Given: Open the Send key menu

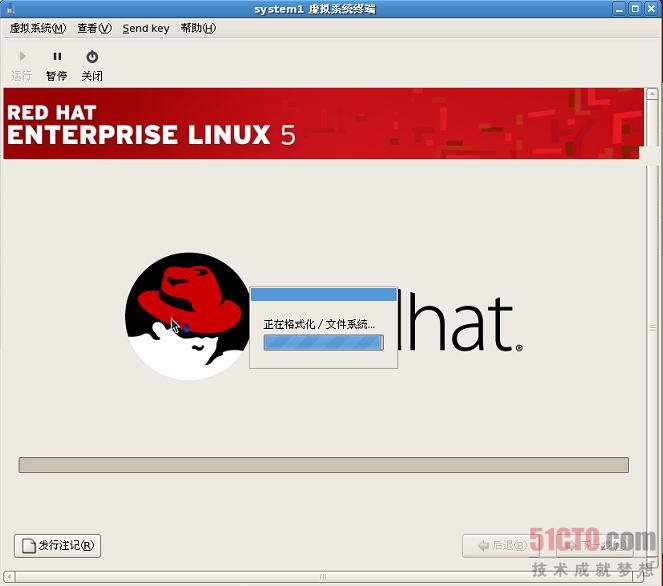Looking at the screenshot, I should click(x=146, y=28).
